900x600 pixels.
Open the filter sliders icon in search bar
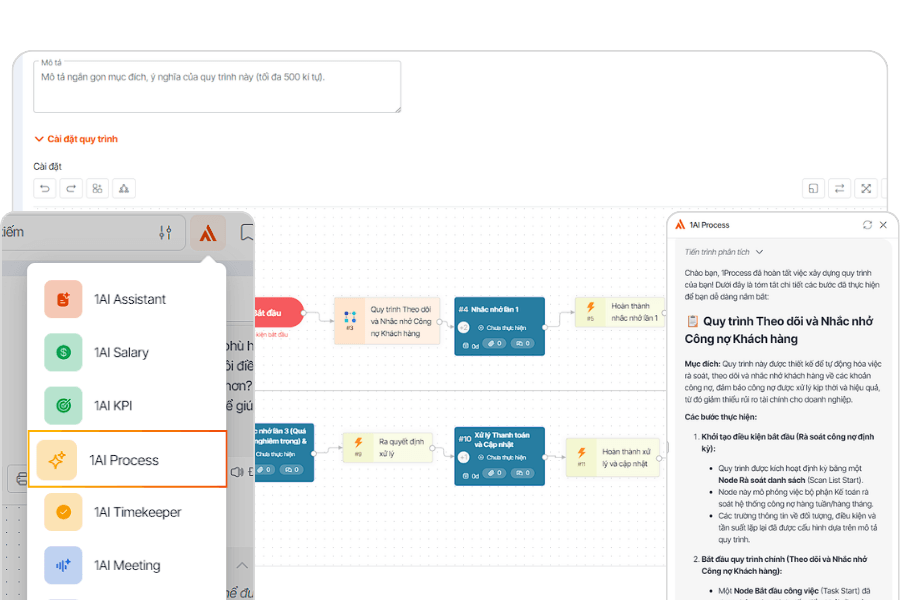point(165,233)
